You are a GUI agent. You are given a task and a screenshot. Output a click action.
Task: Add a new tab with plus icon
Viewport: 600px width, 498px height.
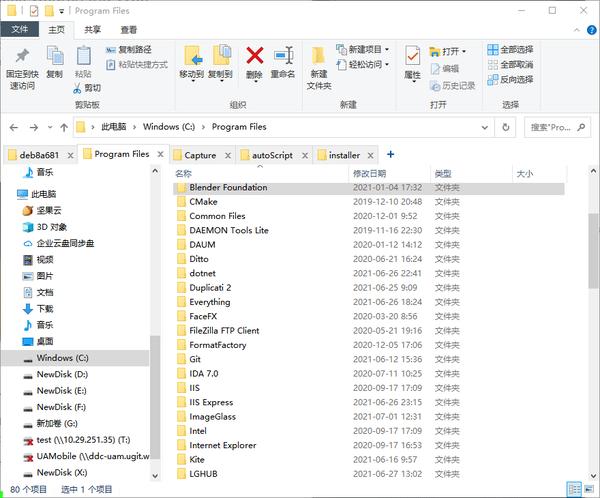tap(390, 154)
